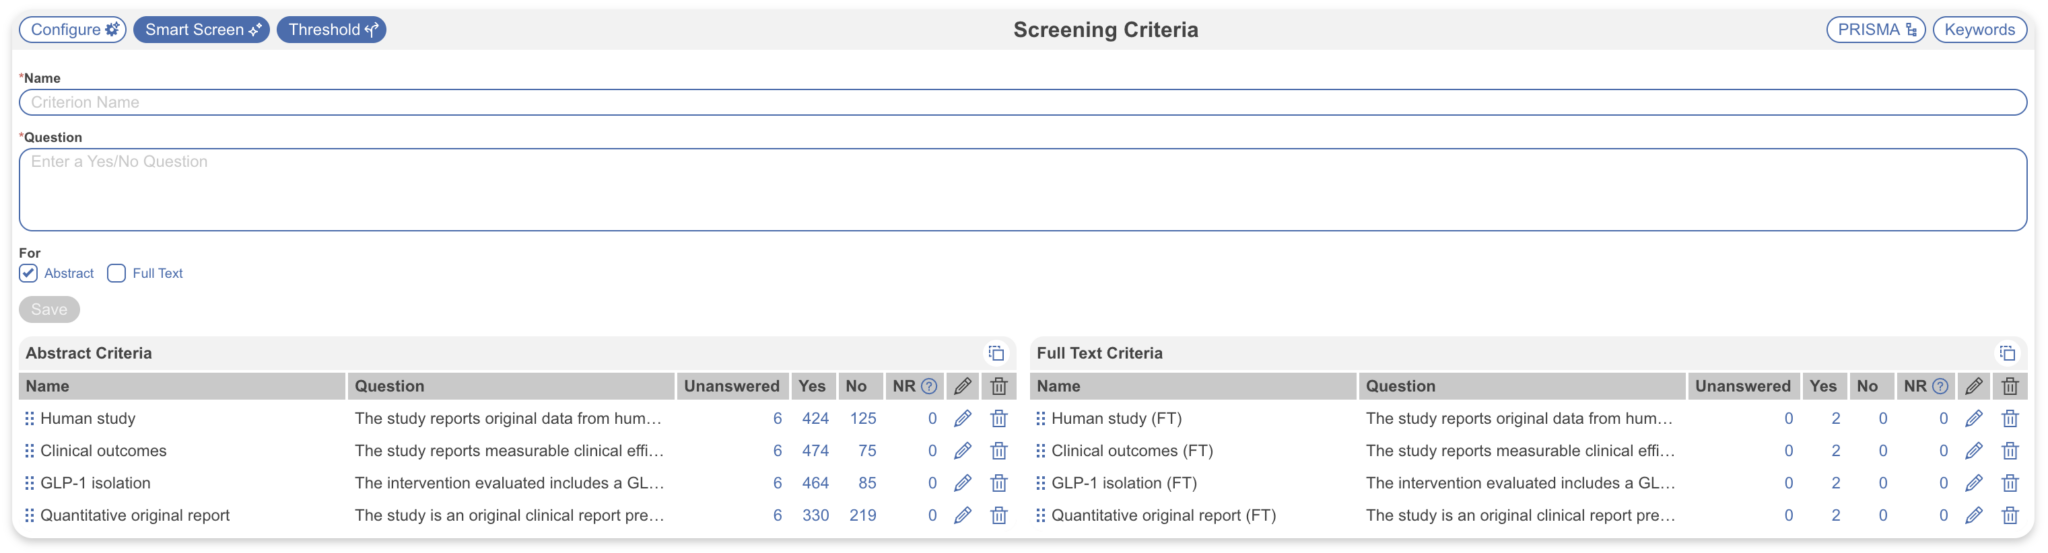Viewport: 2048px width, 553px height.
Task: Grab the drag handle for Human study (FT)
Action: [1040, 419]
